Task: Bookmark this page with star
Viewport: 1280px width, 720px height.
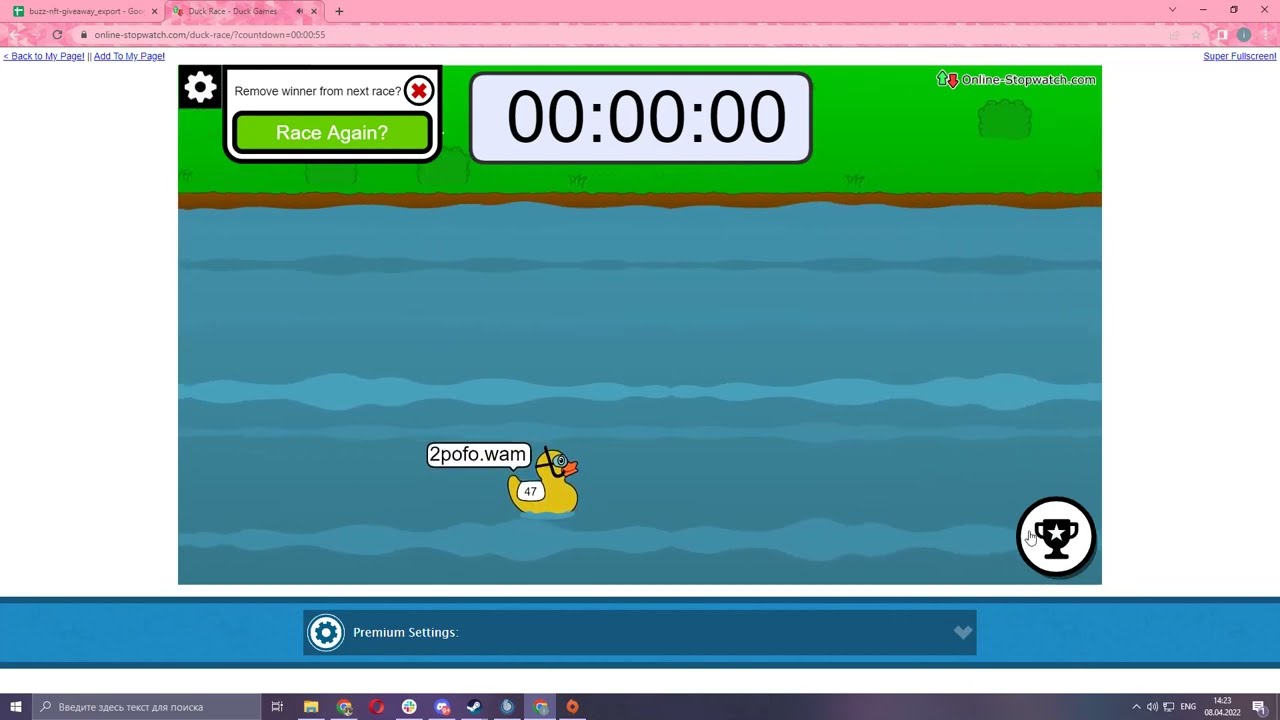Action: click(1196, 35)
